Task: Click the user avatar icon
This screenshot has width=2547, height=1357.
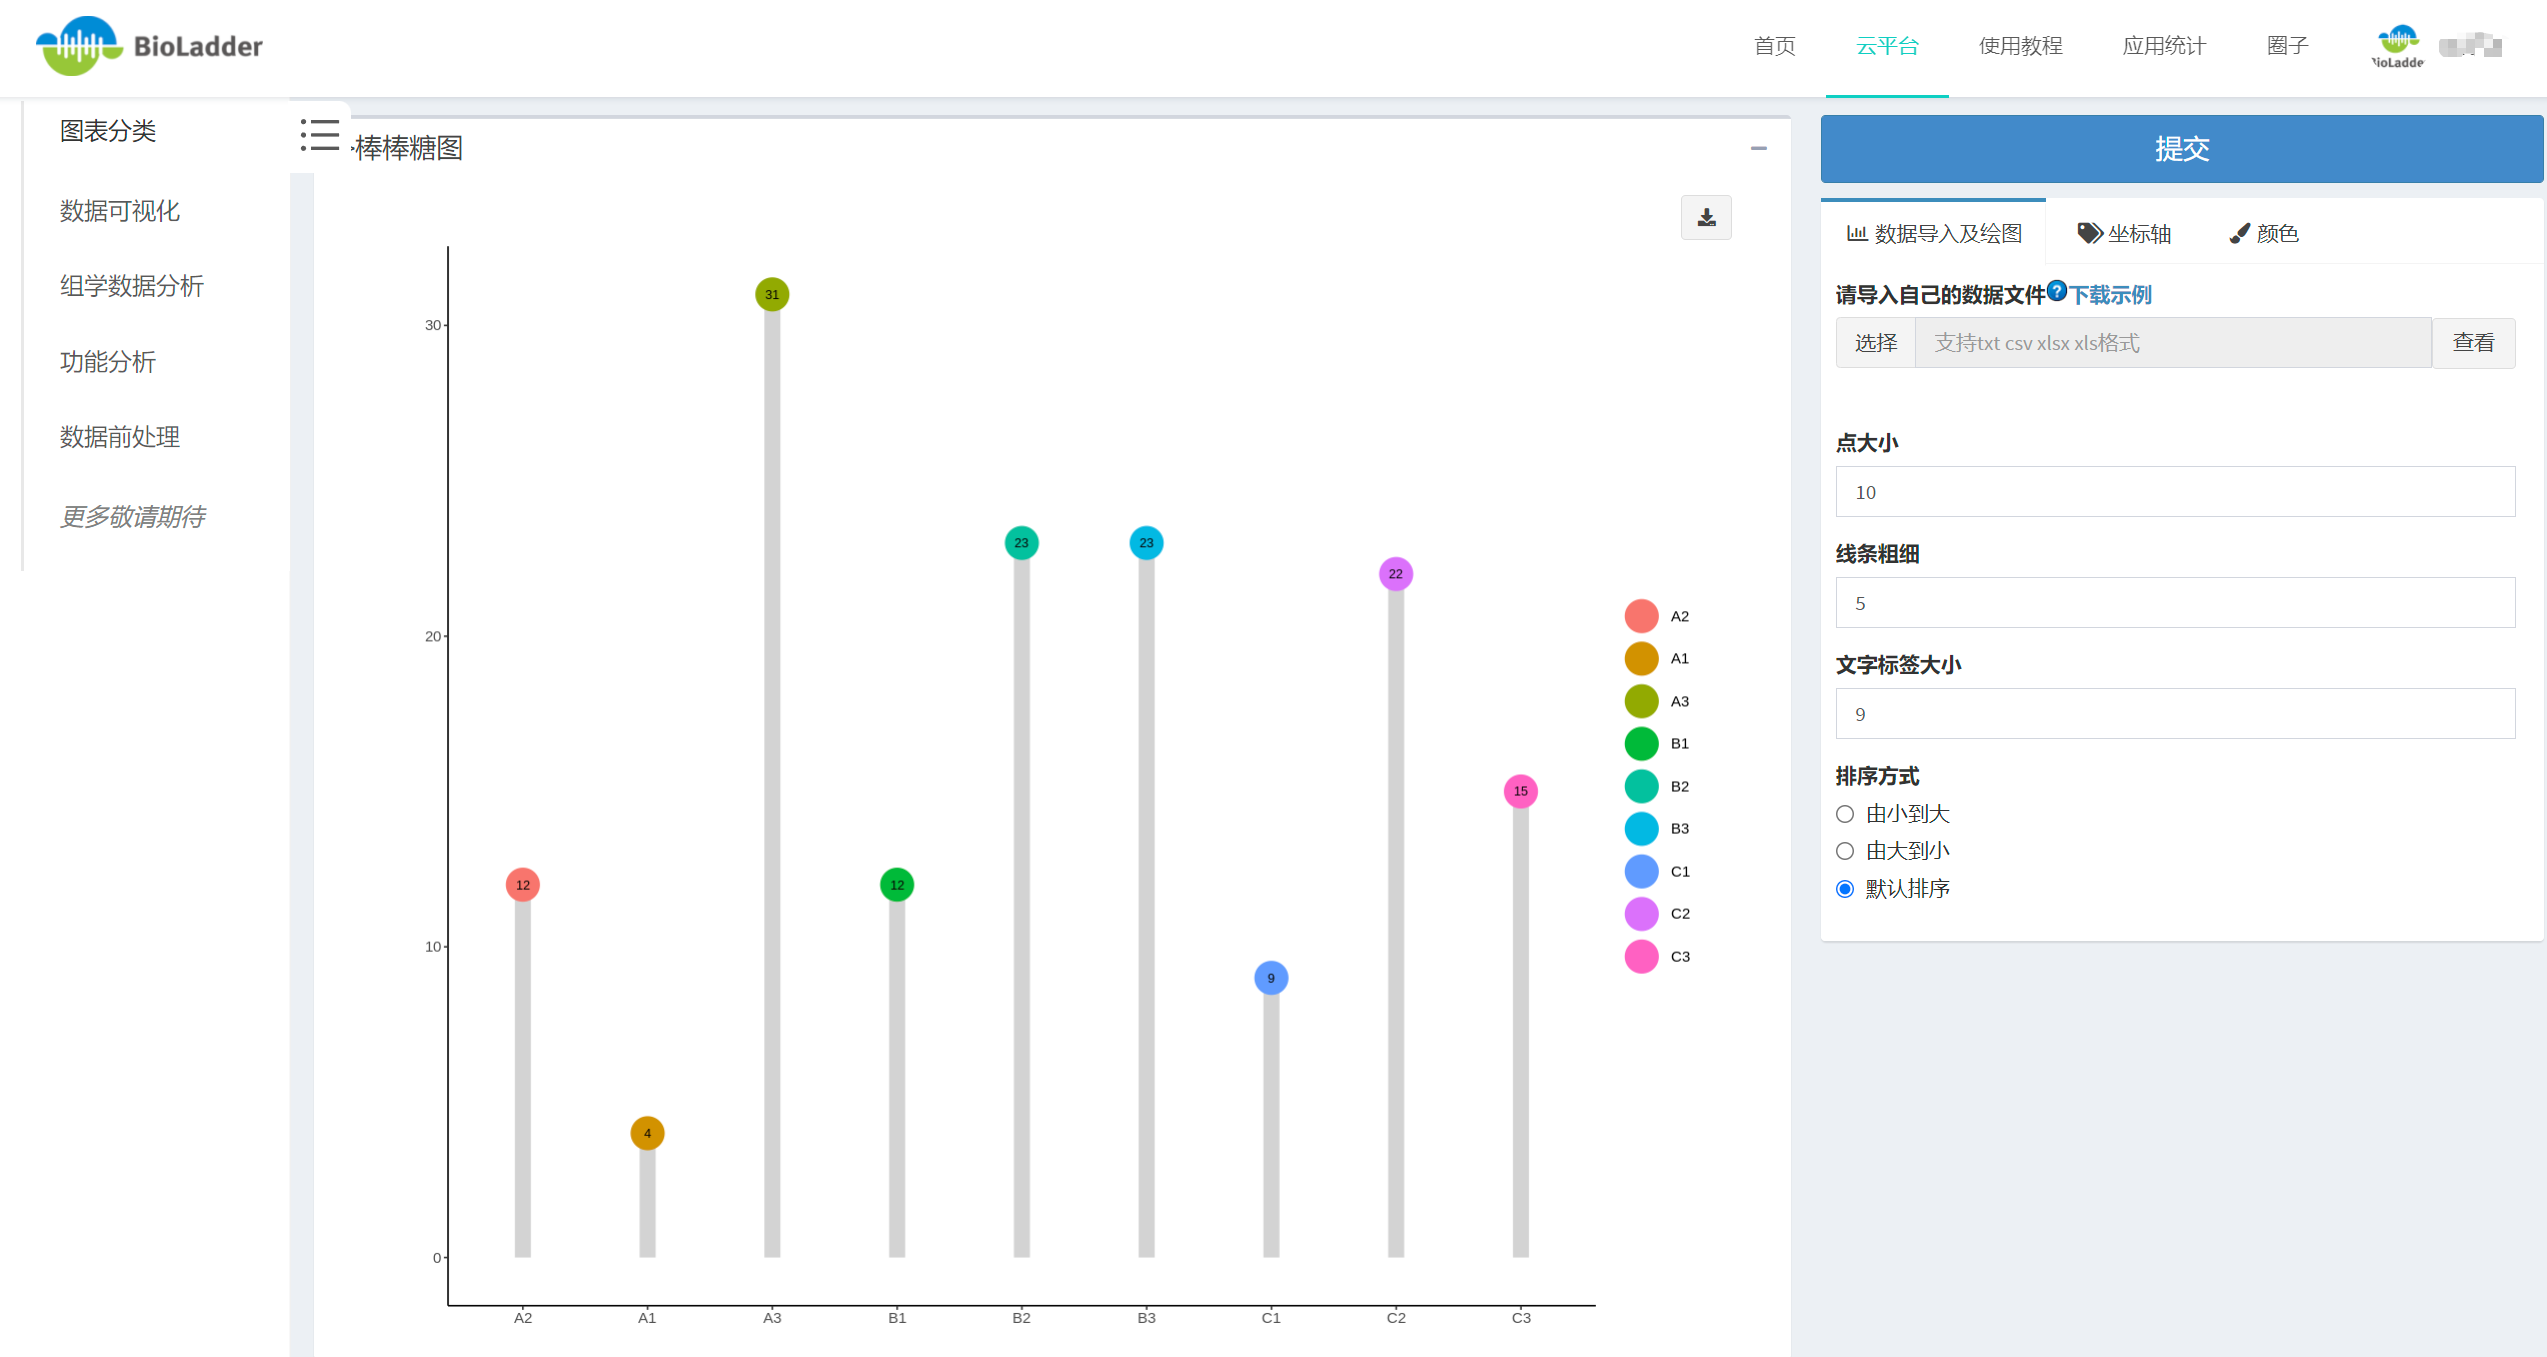Action: click(x=2397, y=46)
